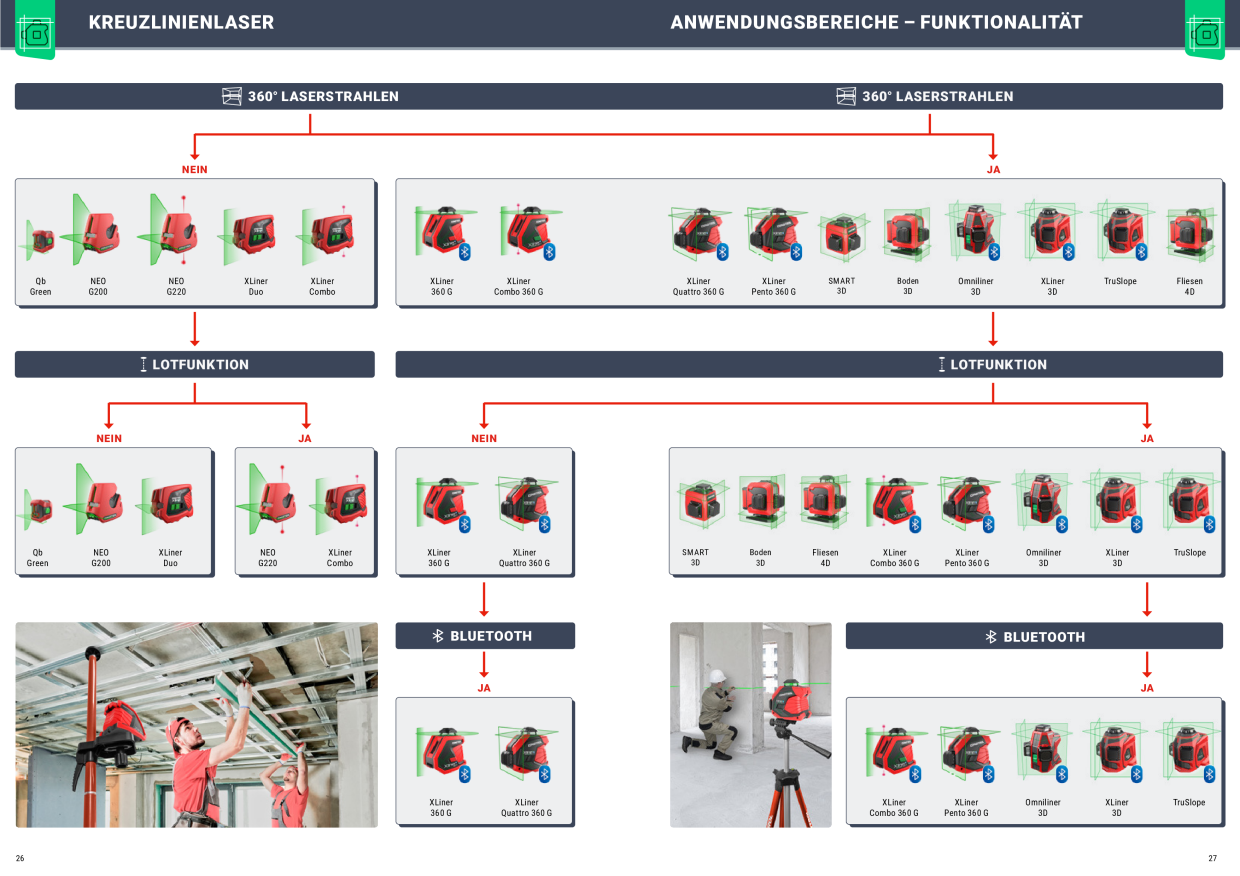Click the Bluetooth badge on Omniliner 3D in the five-product Bluetooth JA panel
Screen dimensions: 1240x876
point(1062,774)
